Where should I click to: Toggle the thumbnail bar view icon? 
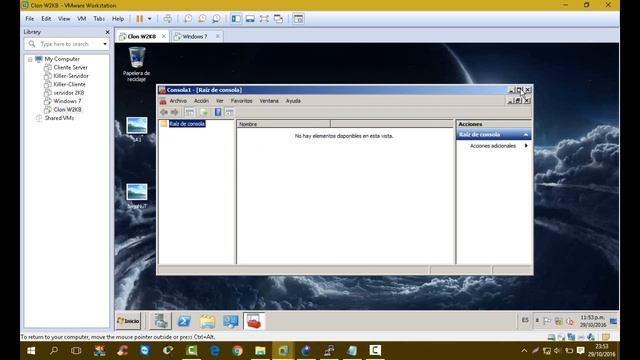click(250, 19)
